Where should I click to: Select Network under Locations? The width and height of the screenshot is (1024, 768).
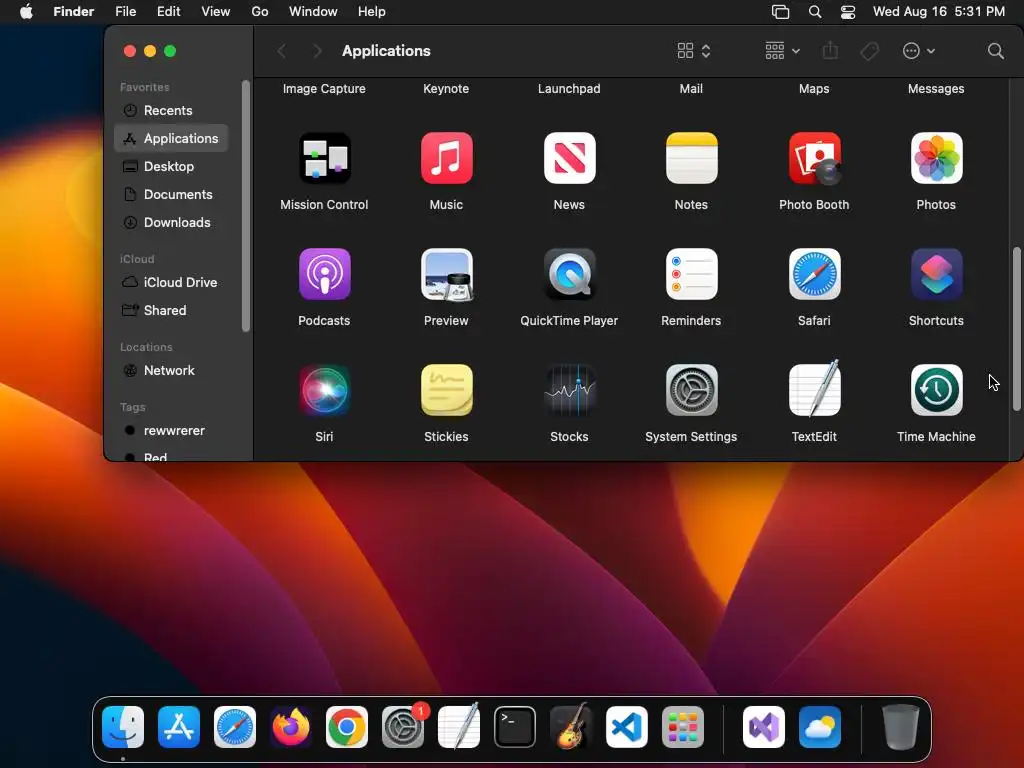(x=171, y=370)
